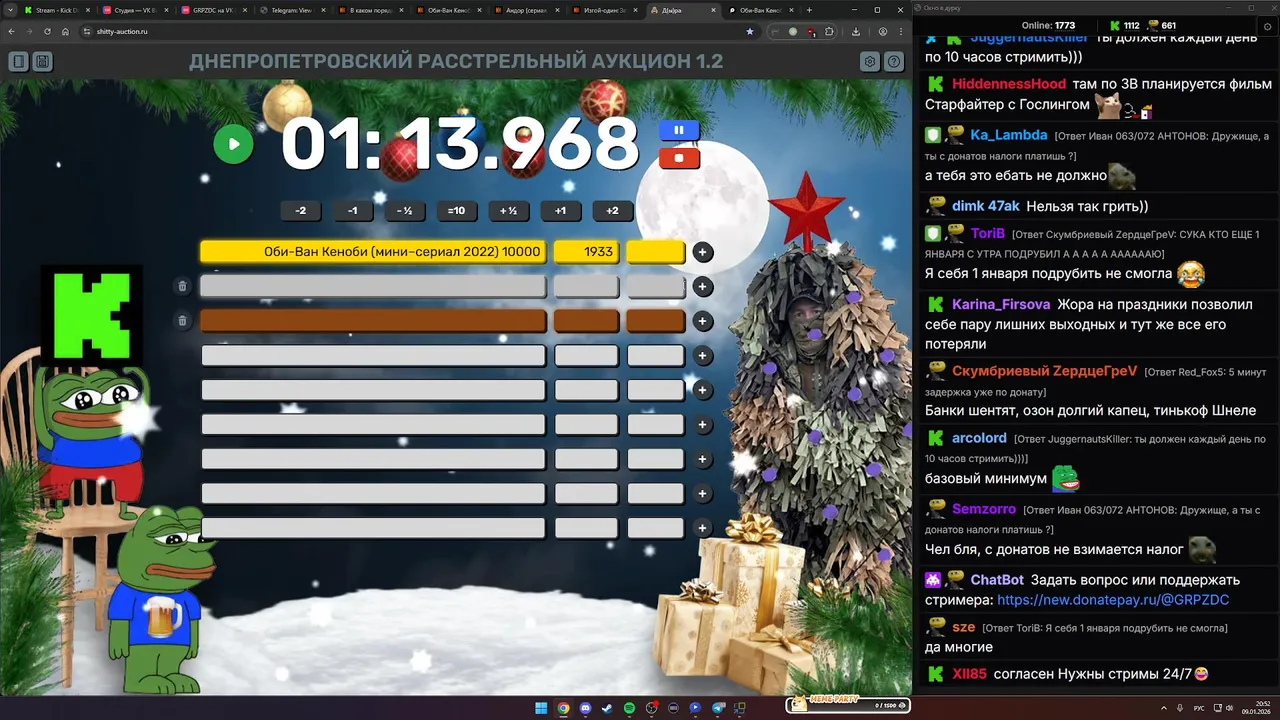Open Chrome downloads icon

click(855, 31)
